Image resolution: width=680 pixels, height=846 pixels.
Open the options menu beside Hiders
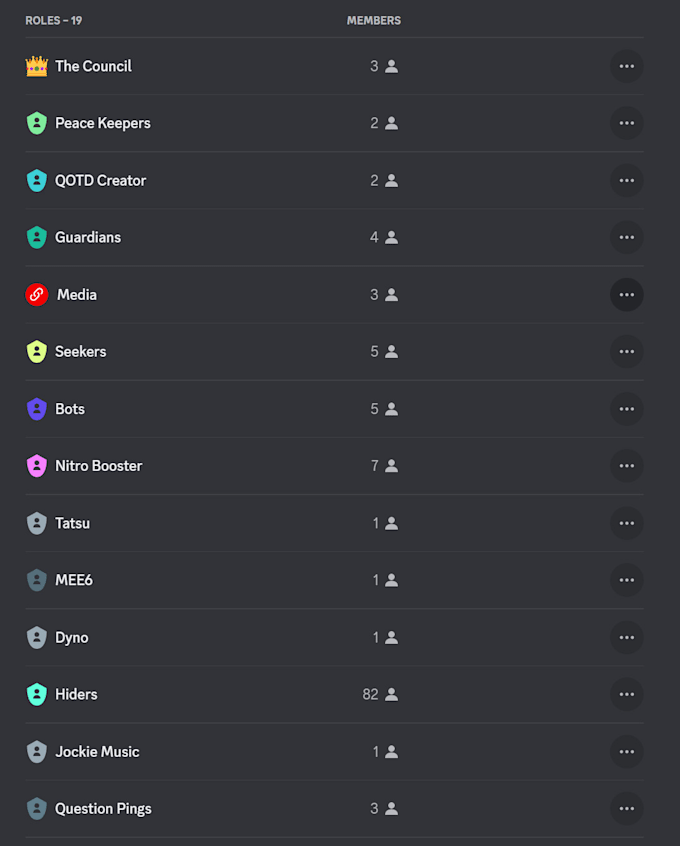click(x=627, y=694)
